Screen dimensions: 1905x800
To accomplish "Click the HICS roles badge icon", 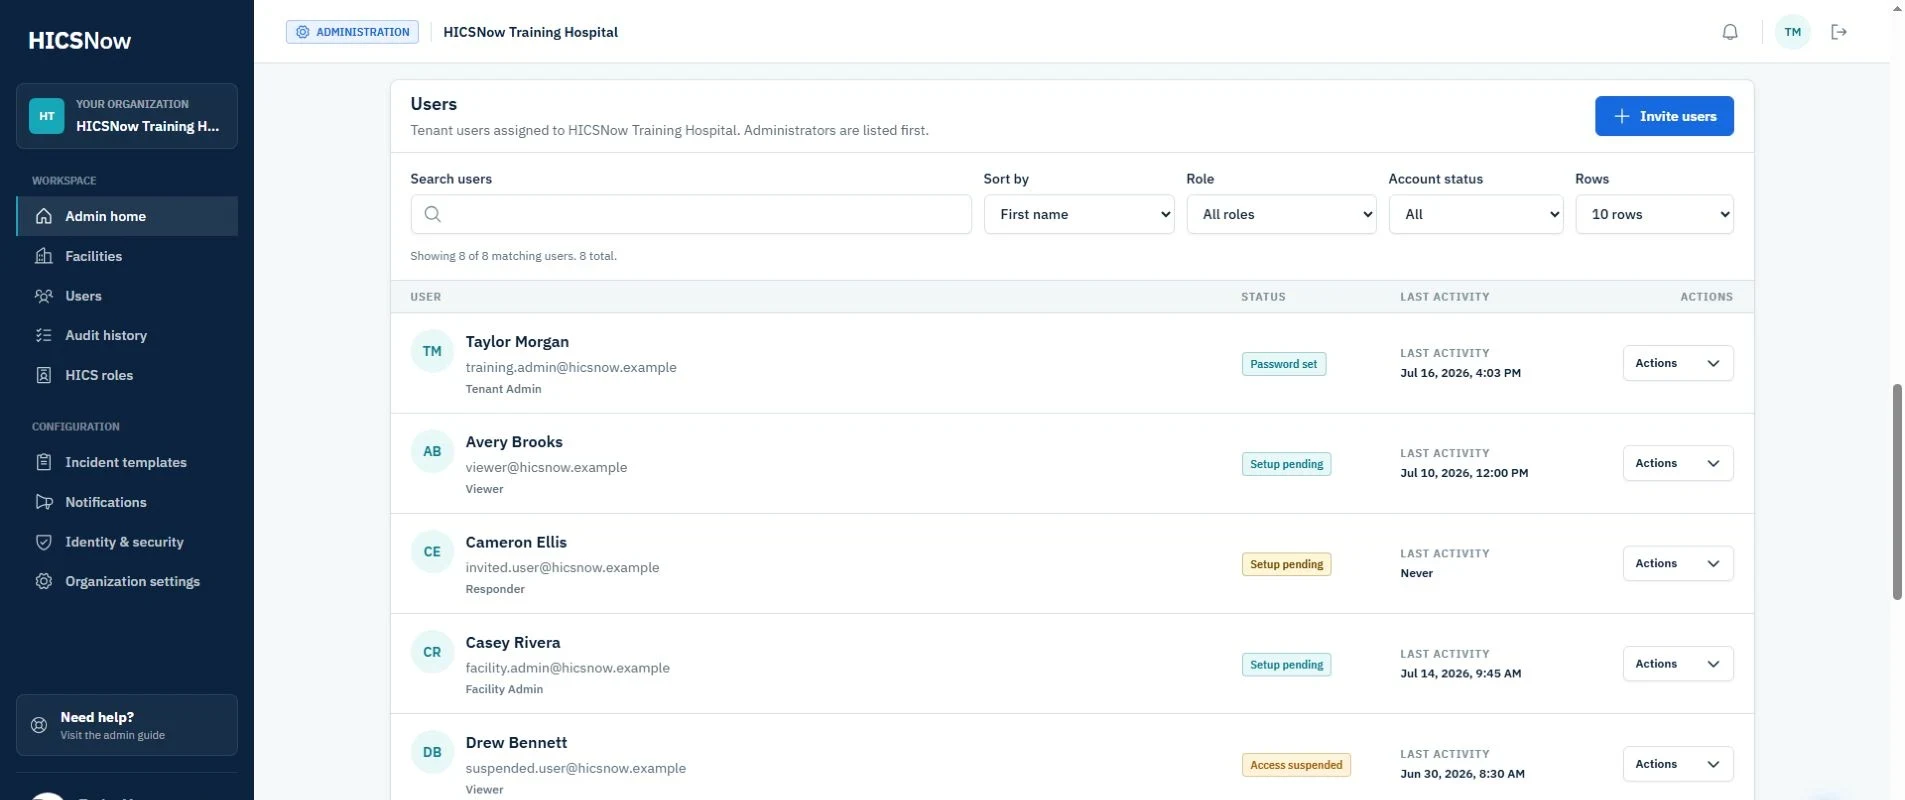I will pos(44,375).
